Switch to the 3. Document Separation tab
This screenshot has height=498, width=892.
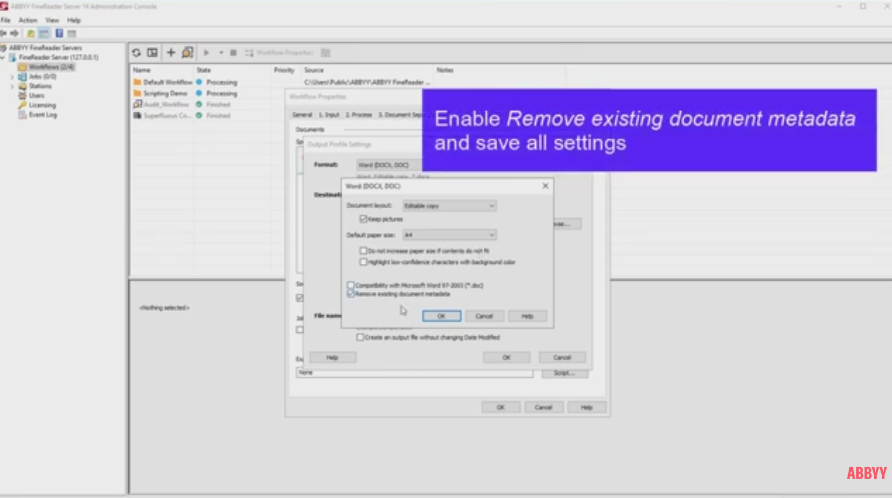click(399, 115)
